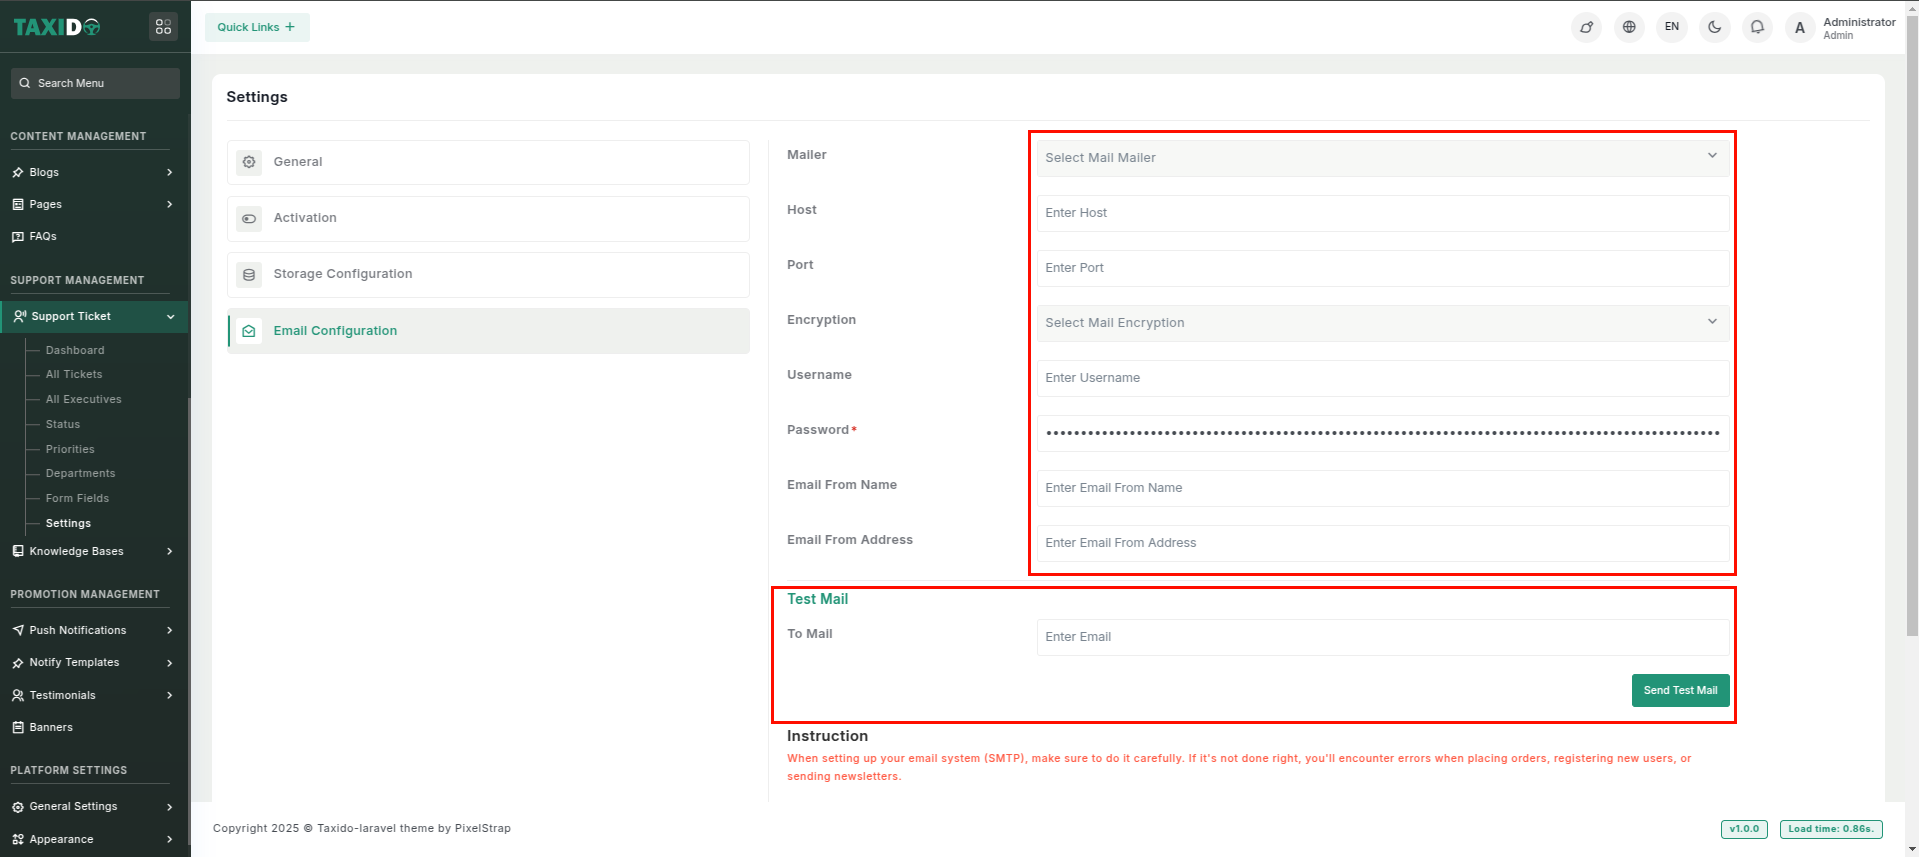Open the Select Mail Encryption dropdown
1919x857 pixels.
(x=1382, y=323)
